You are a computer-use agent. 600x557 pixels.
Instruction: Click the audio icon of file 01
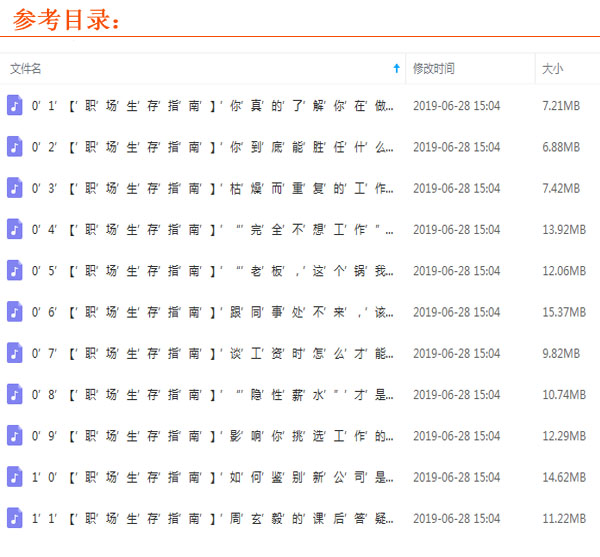coord(14,105)
